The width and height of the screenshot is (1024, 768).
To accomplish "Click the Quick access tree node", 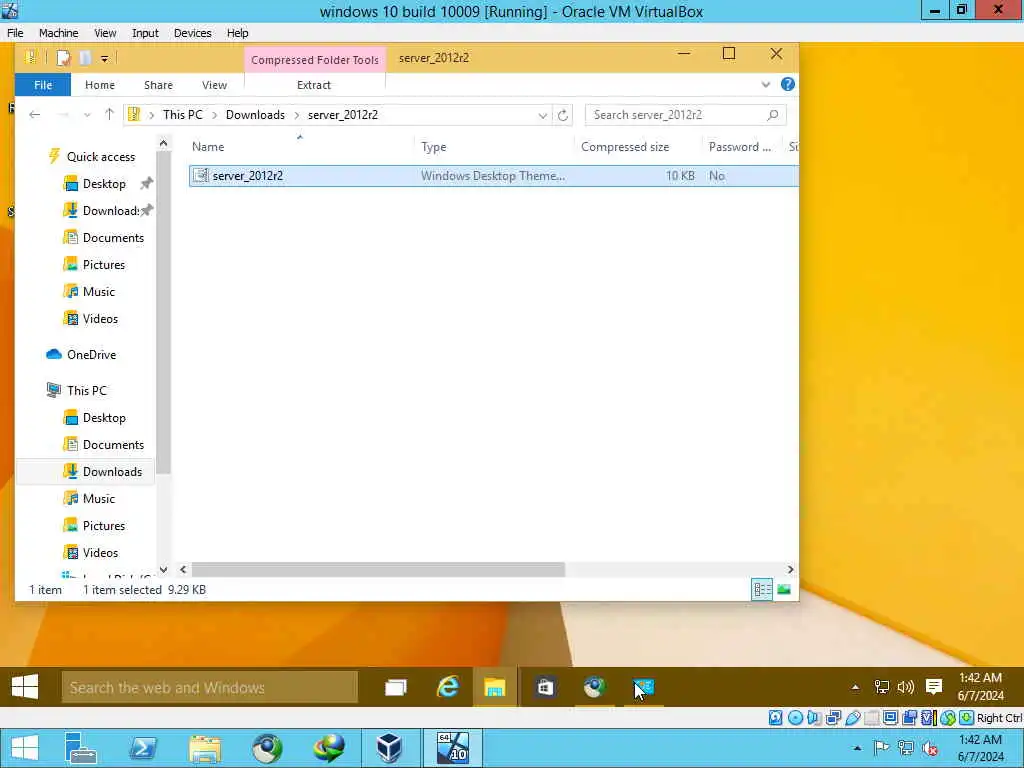I will (101, 157).
